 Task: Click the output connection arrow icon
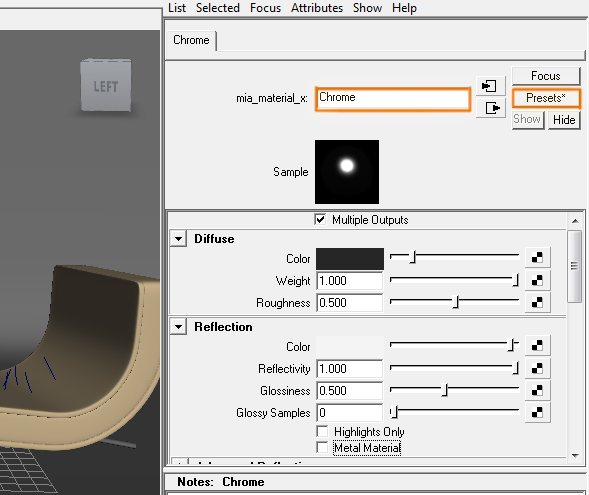[490, 108]
